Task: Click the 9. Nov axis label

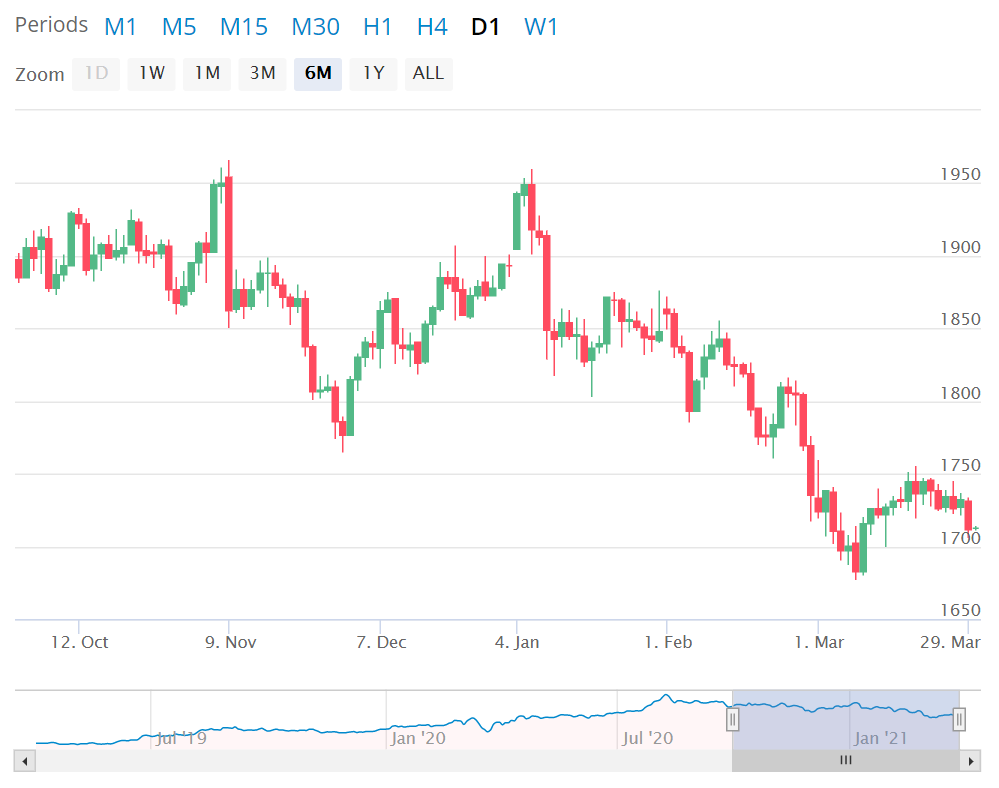Action: tap(230, 642)
